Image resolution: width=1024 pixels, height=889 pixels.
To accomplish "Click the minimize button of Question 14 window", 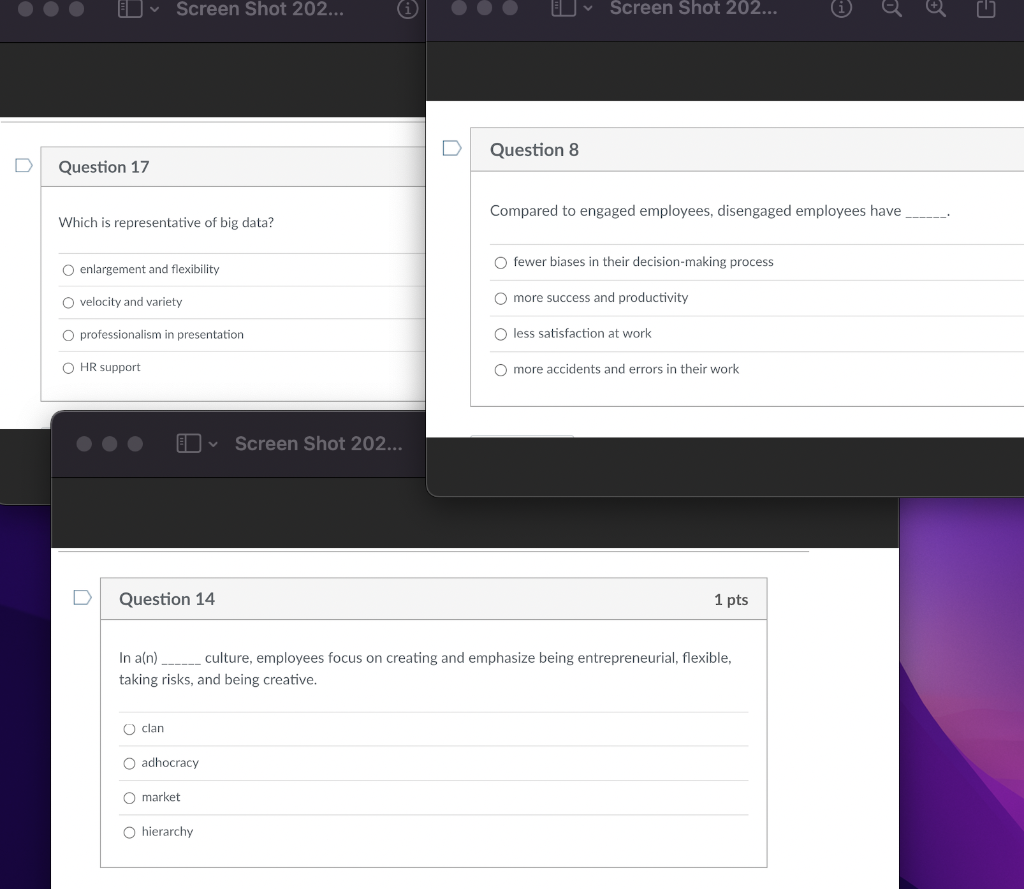I will pos(110,444).
